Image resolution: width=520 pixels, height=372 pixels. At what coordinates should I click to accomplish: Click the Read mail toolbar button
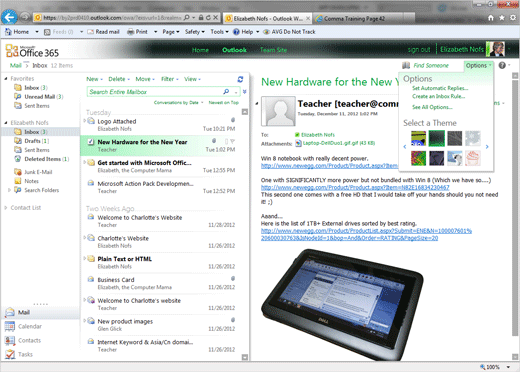(103, 32)
